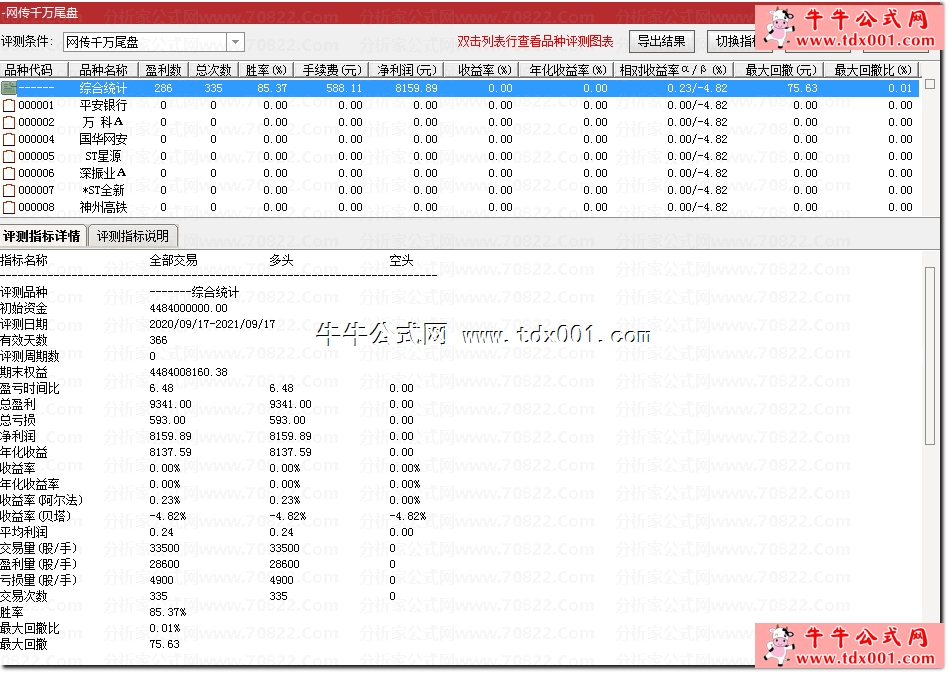Click the icon for row 000002

[x=8, y=122]
